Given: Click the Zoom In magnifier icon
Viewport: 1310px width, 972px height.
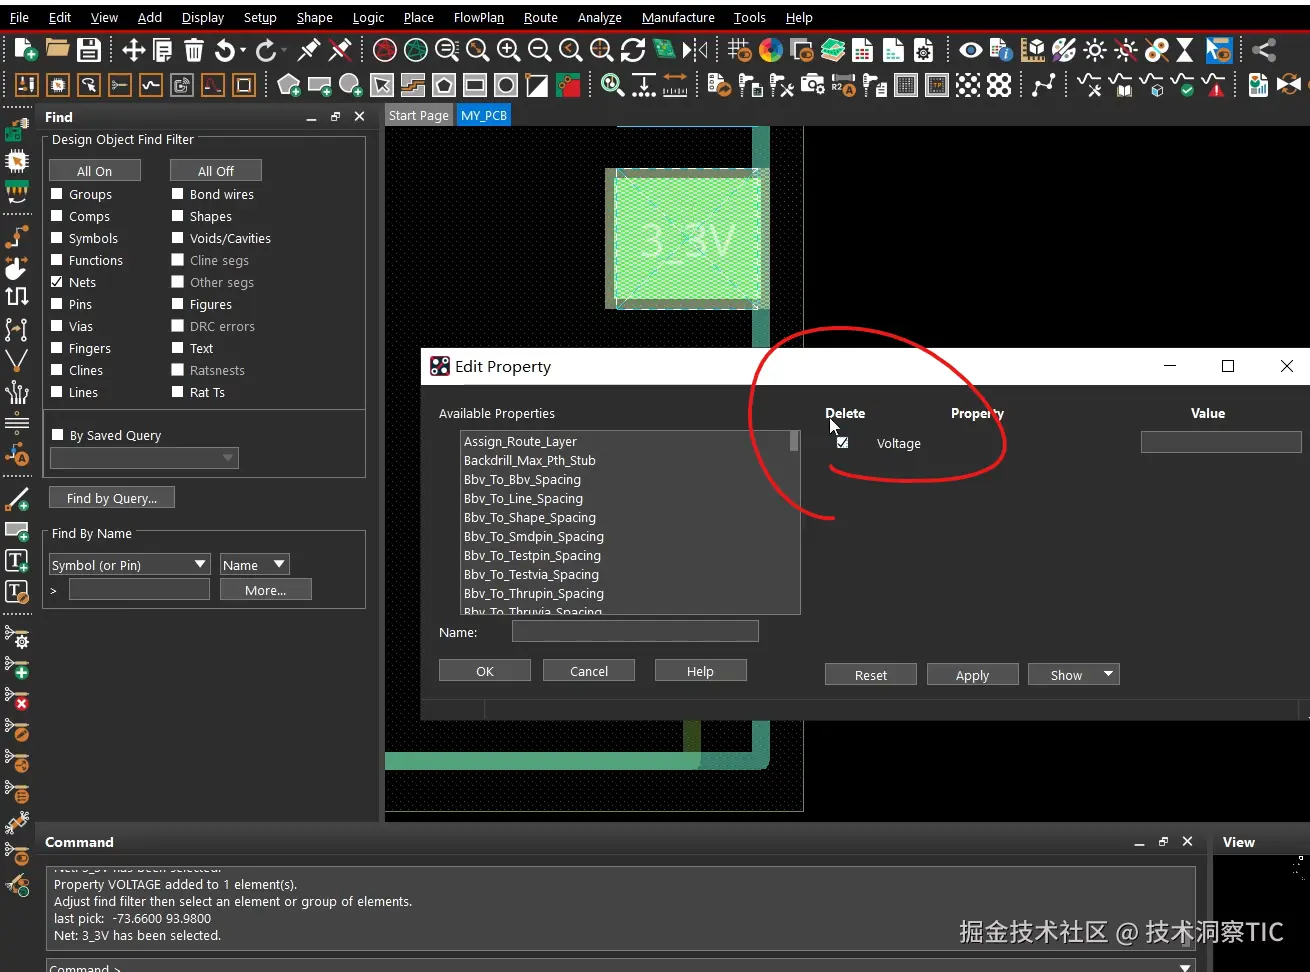Looking at the screenshot, I should coord(508,50).
